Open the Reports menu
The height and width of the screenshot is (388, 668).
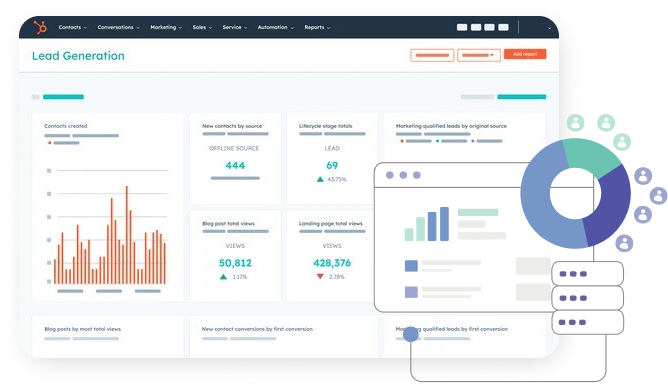coord(317,27)
